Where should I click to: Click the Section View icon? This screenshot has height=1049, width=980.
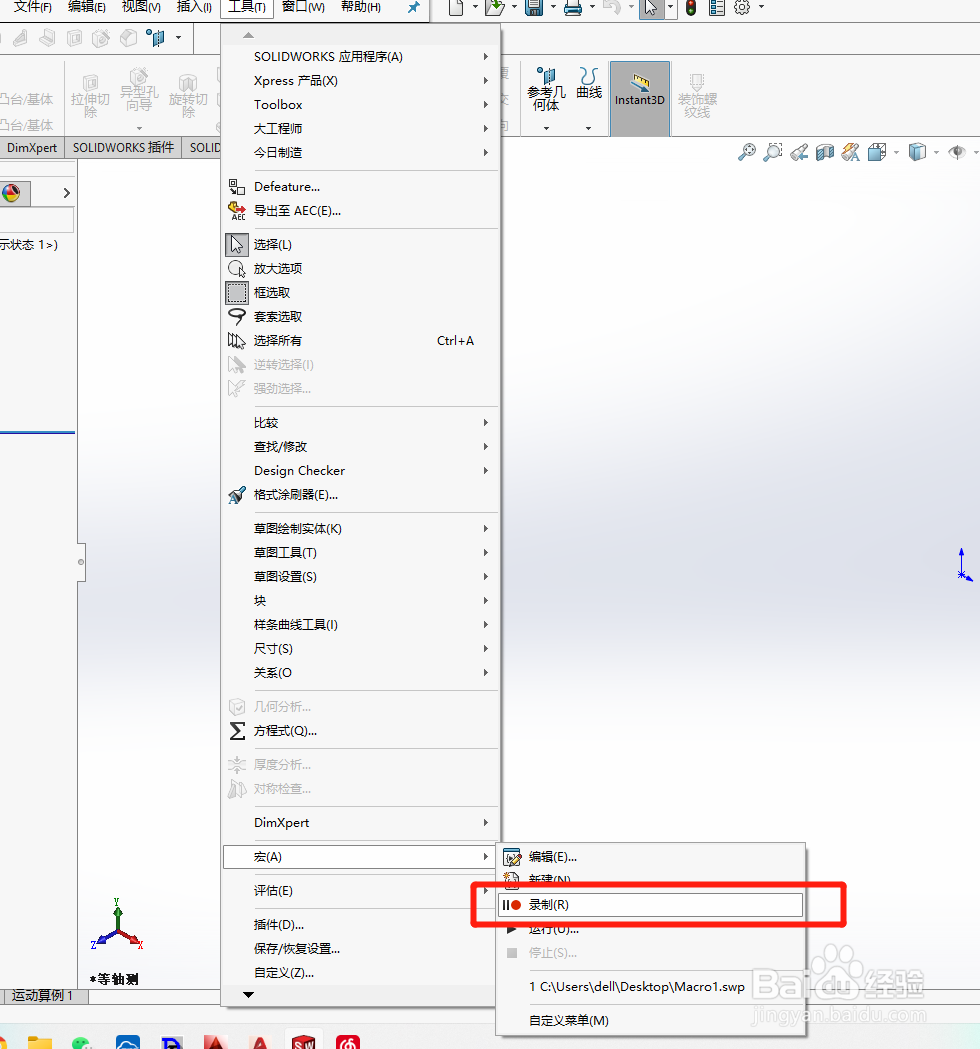point(825,153)
